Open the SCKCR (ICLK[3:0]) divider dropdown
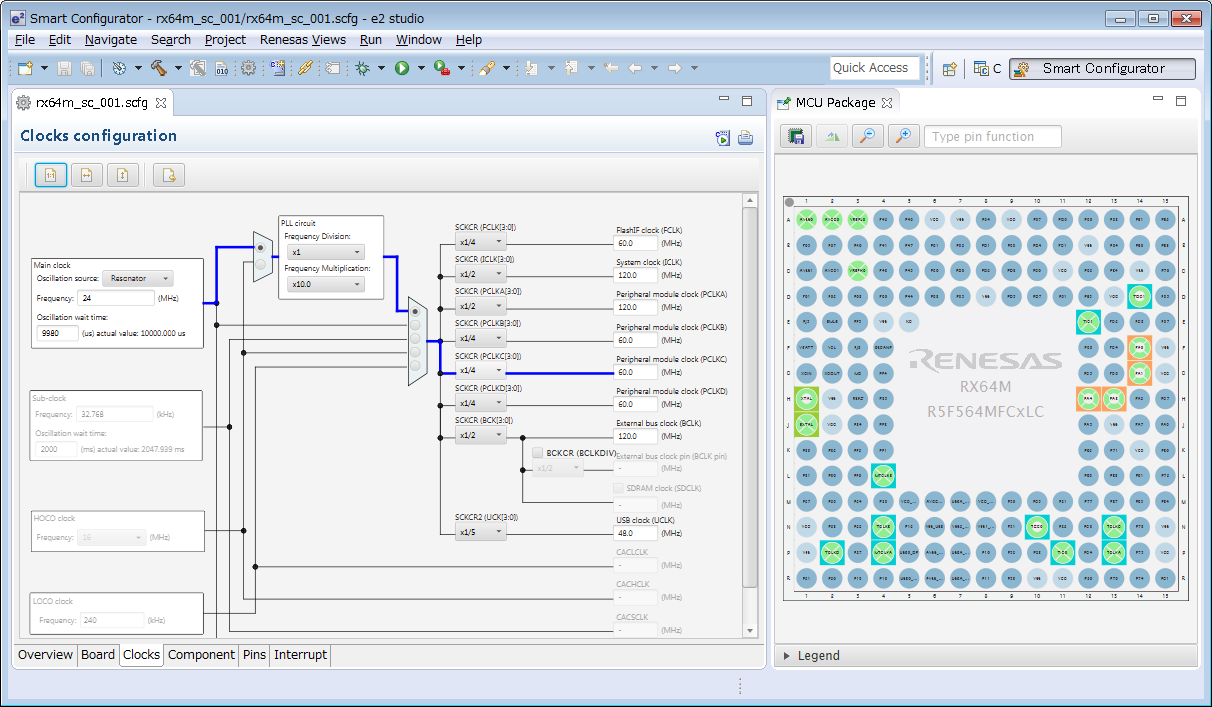This screenshot has height=707, width=1212. (481, 274)
